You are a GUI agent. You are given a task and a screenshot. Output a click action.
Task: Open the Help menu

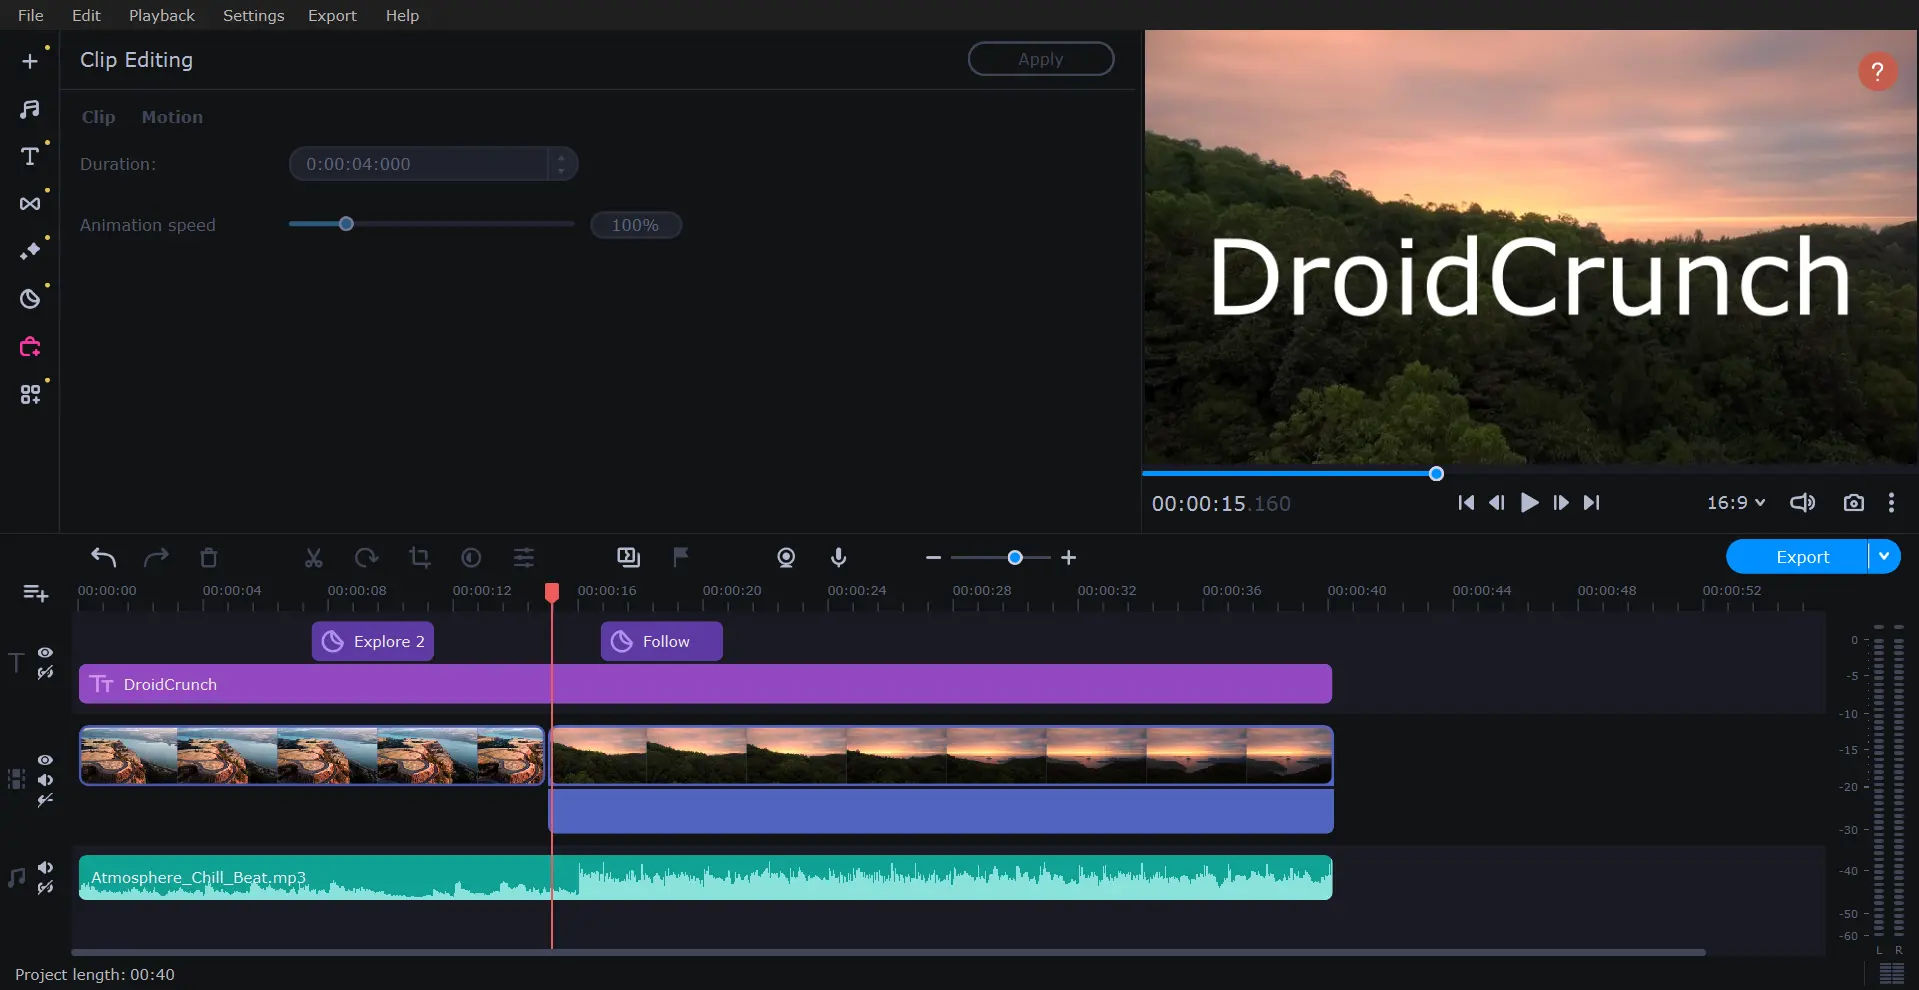point(402,15)
